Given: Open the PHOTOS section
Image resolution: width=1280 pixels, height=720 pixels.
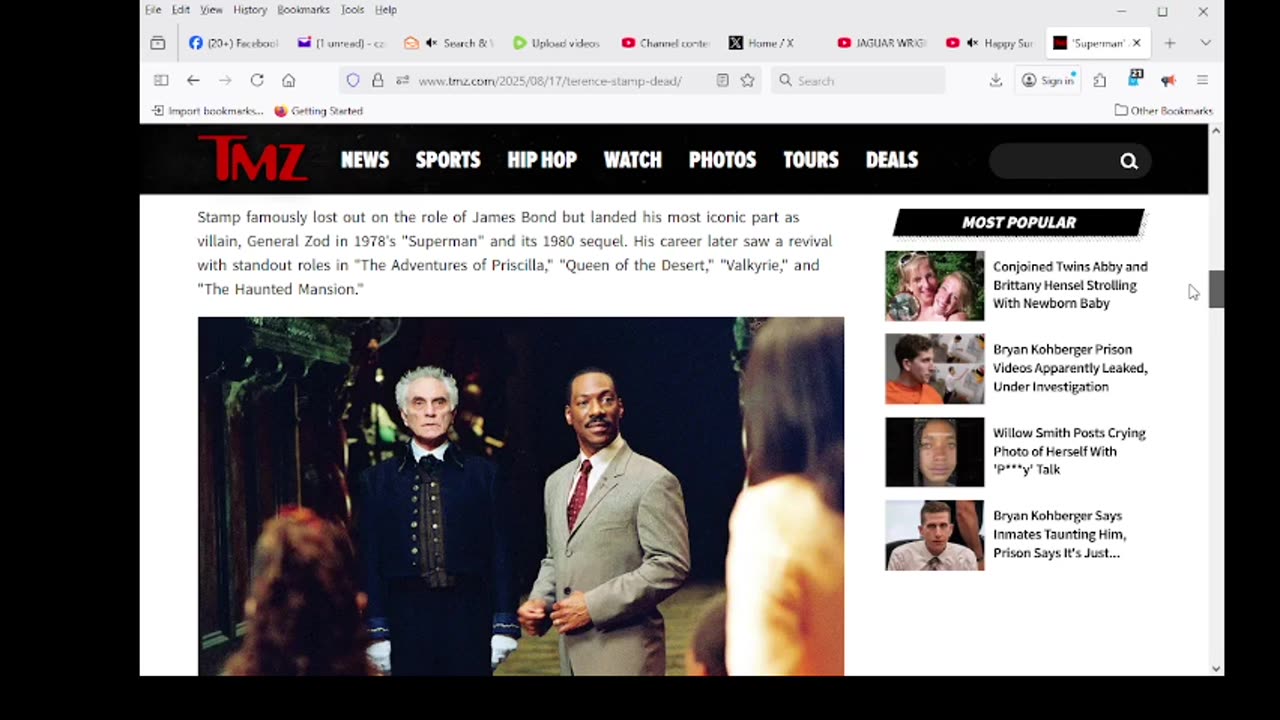Looking at the screenshot, I should 722,160.
